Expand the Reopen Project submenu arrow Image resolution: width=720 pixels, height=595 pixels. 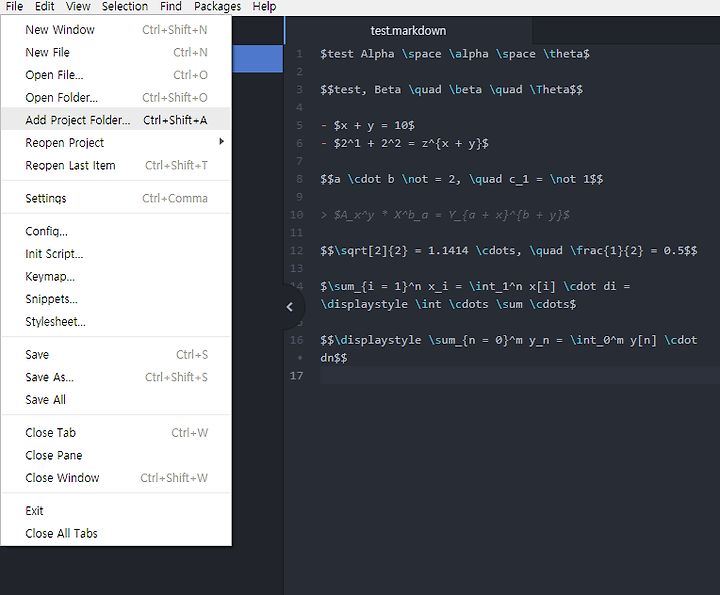tap(222, 141)
